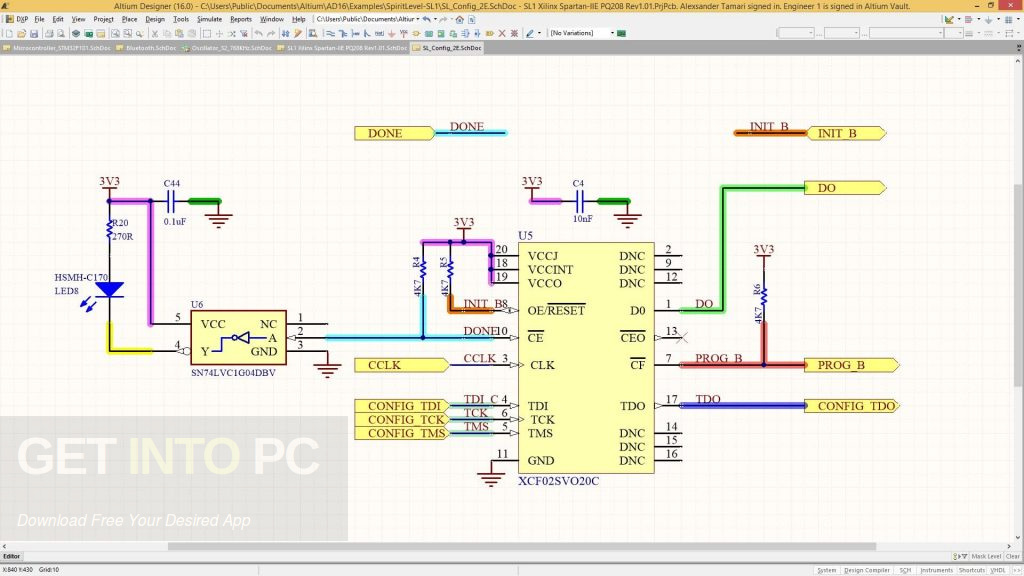Click the Print icon

click(49, 33)
